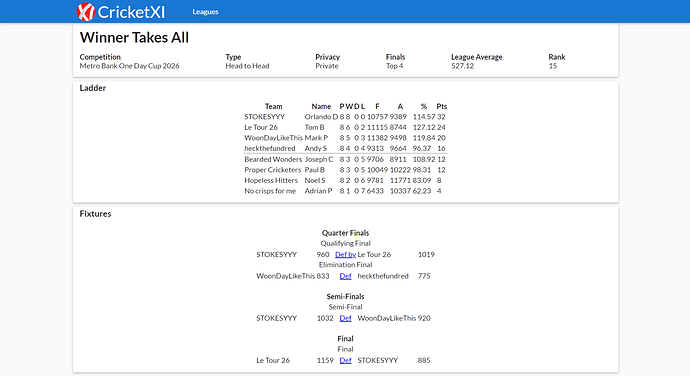
Task: Click league average value 527.12
Action: coord(462,66)
